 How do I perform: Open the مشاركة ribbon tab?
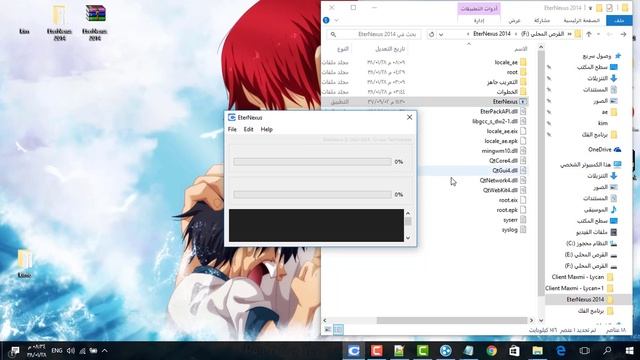tap(542, 20)
